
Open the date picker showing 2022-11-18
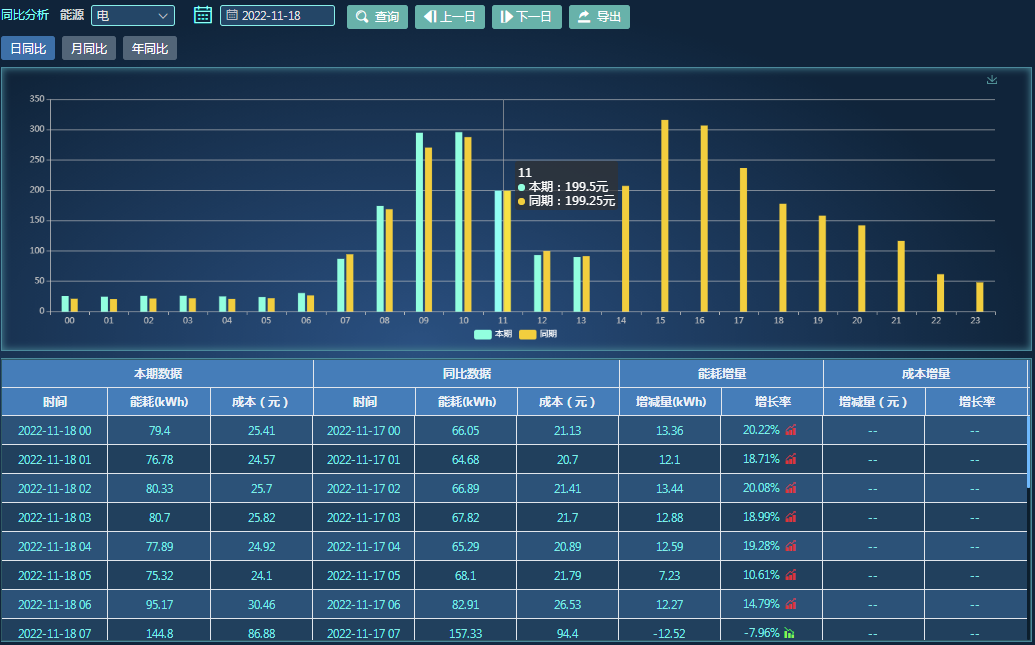point(277,16)
